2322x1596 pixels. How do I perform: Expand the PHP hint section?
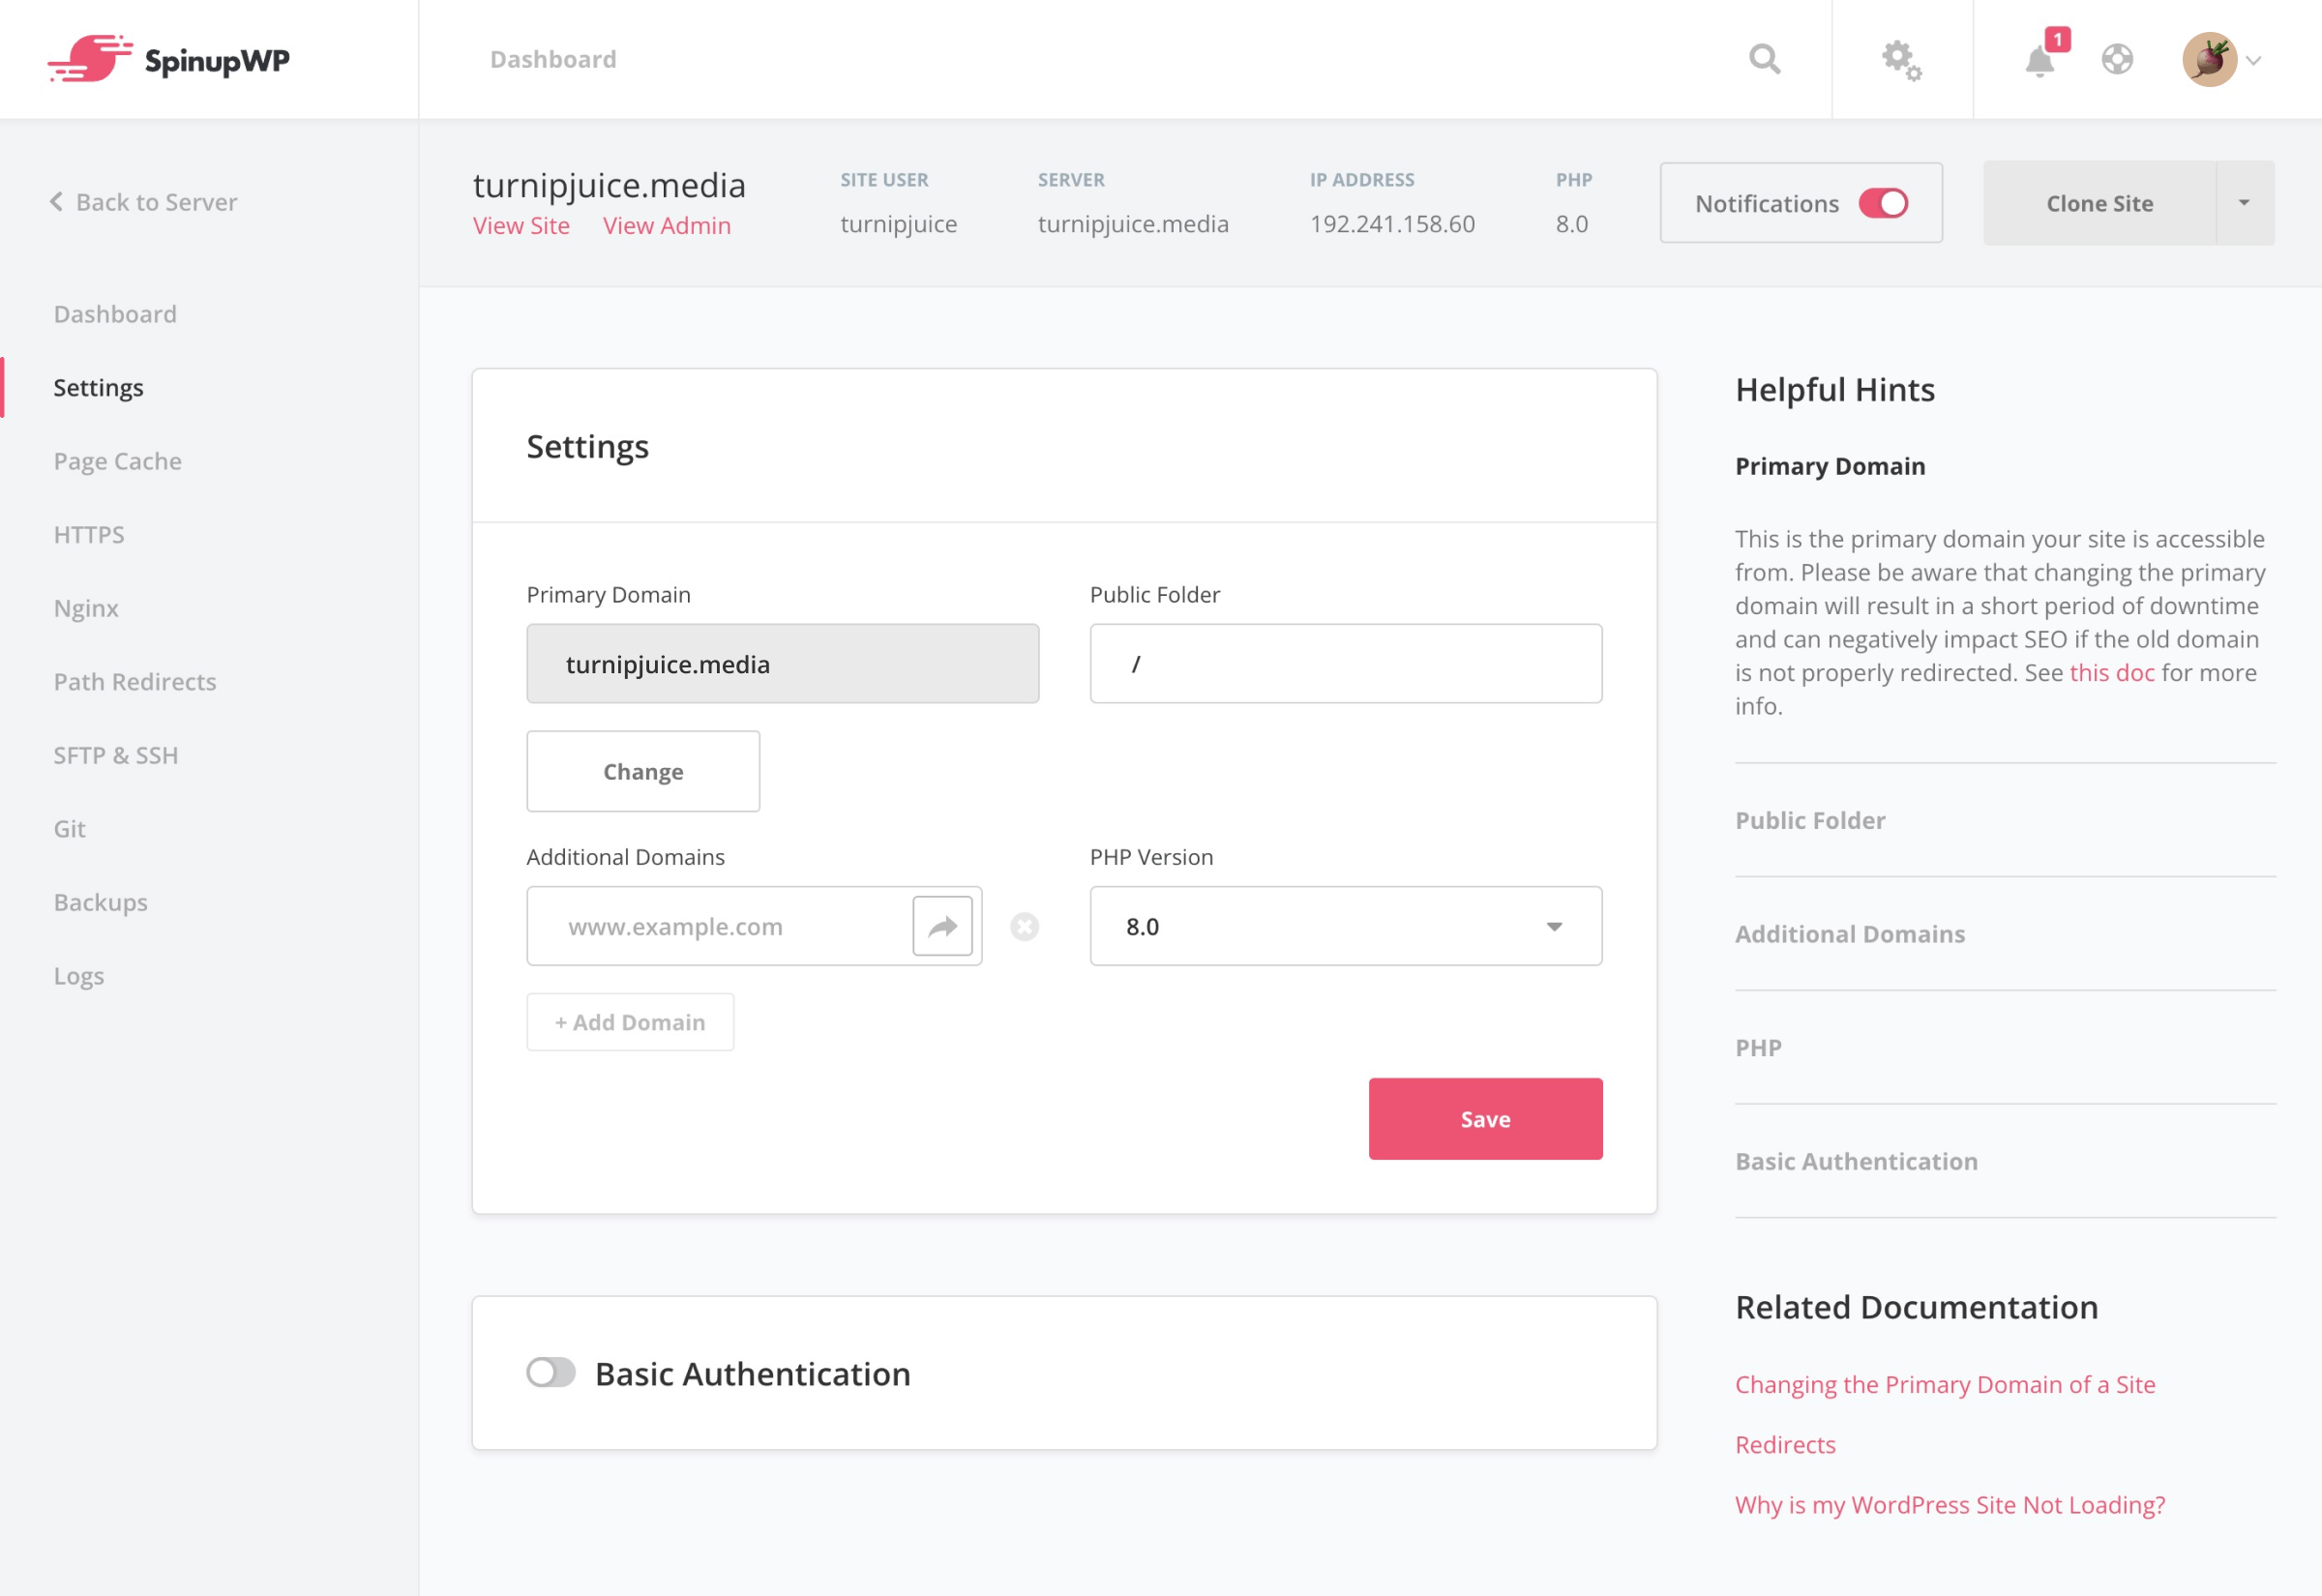point(1758,1047)
